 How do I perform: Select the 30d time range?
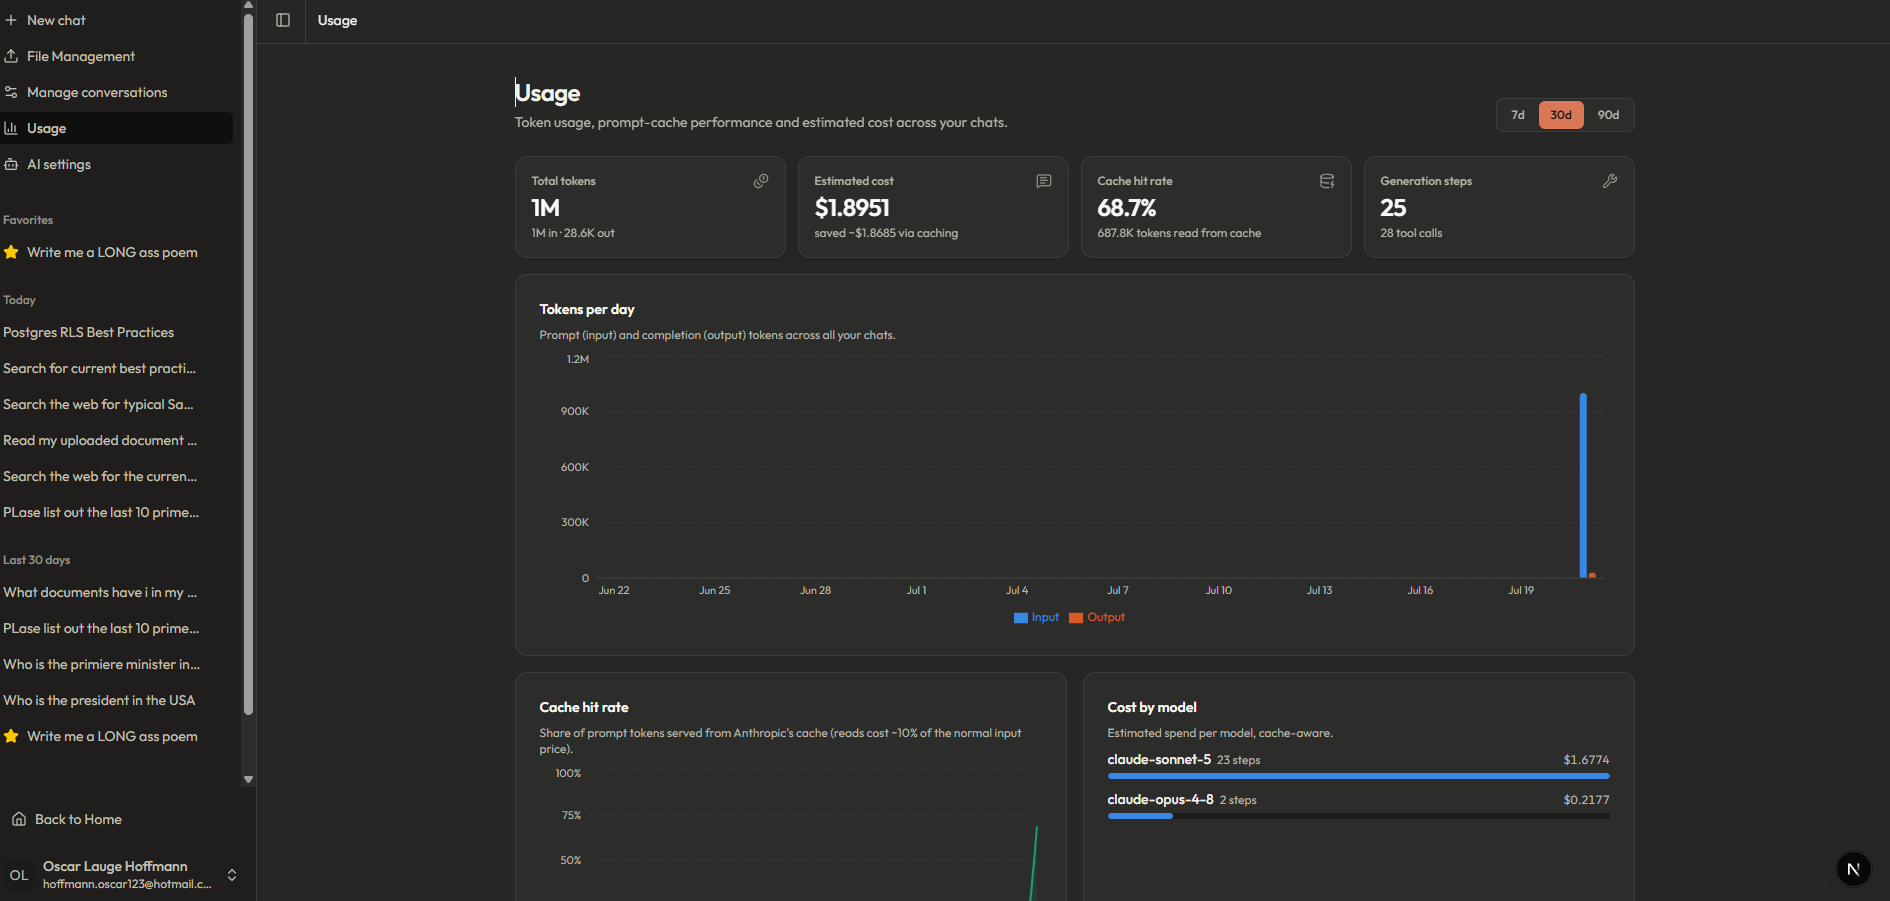click(x=1561, y=115)
